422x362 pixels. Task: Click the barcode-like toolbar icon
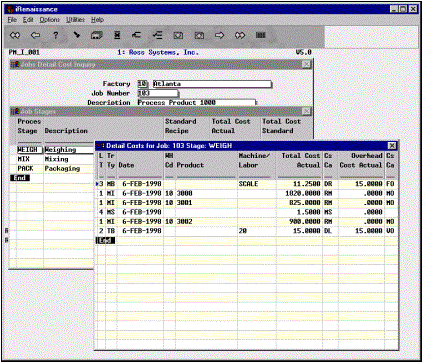[x=261, y=35]
